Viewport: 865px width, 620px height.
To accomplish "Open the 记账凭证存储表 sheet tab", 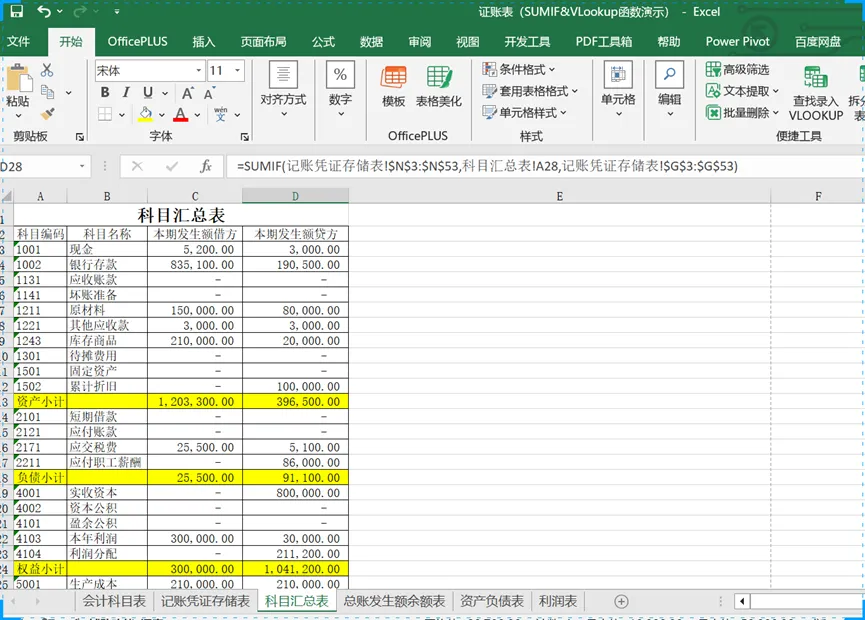I will point(205,601).
